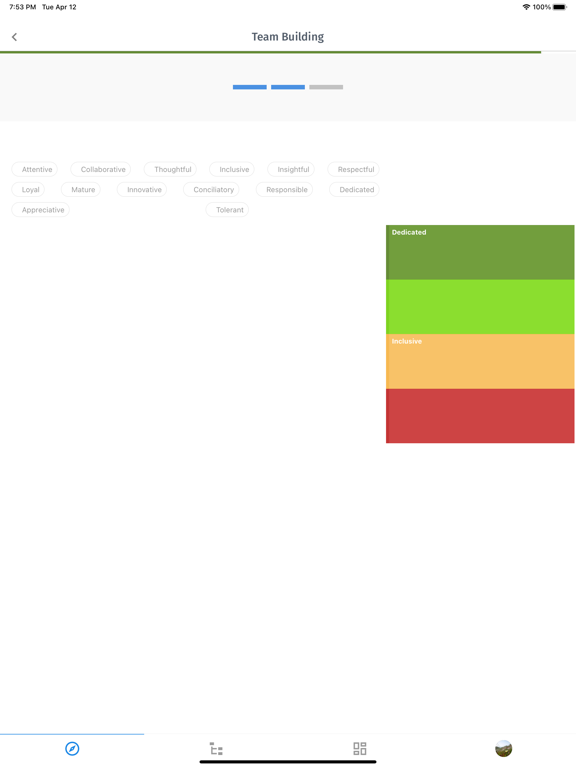Select the Responsible trait chip

285,190
